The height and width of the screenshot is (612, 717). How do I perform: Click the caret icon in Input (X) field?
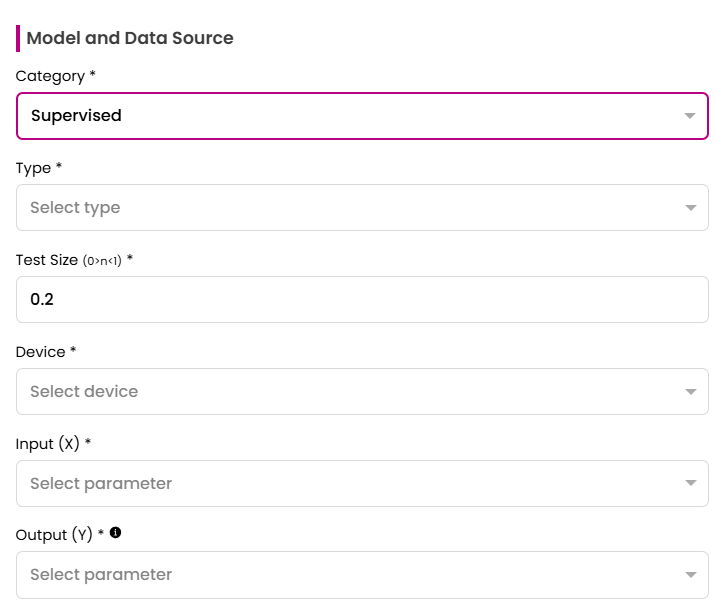[x=689, y=484]
